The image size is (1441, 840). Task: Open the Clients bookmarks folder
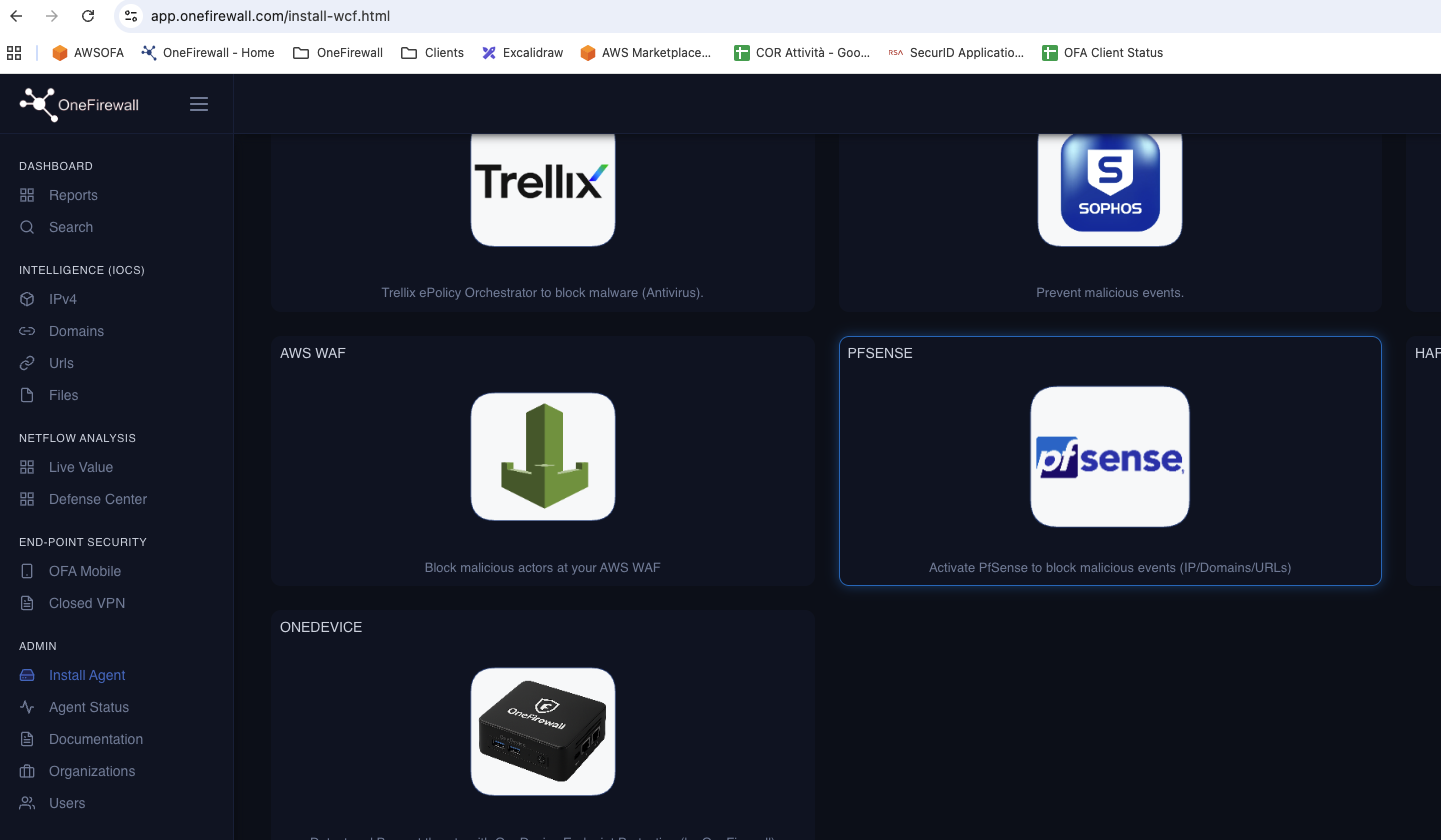[432, 52]
